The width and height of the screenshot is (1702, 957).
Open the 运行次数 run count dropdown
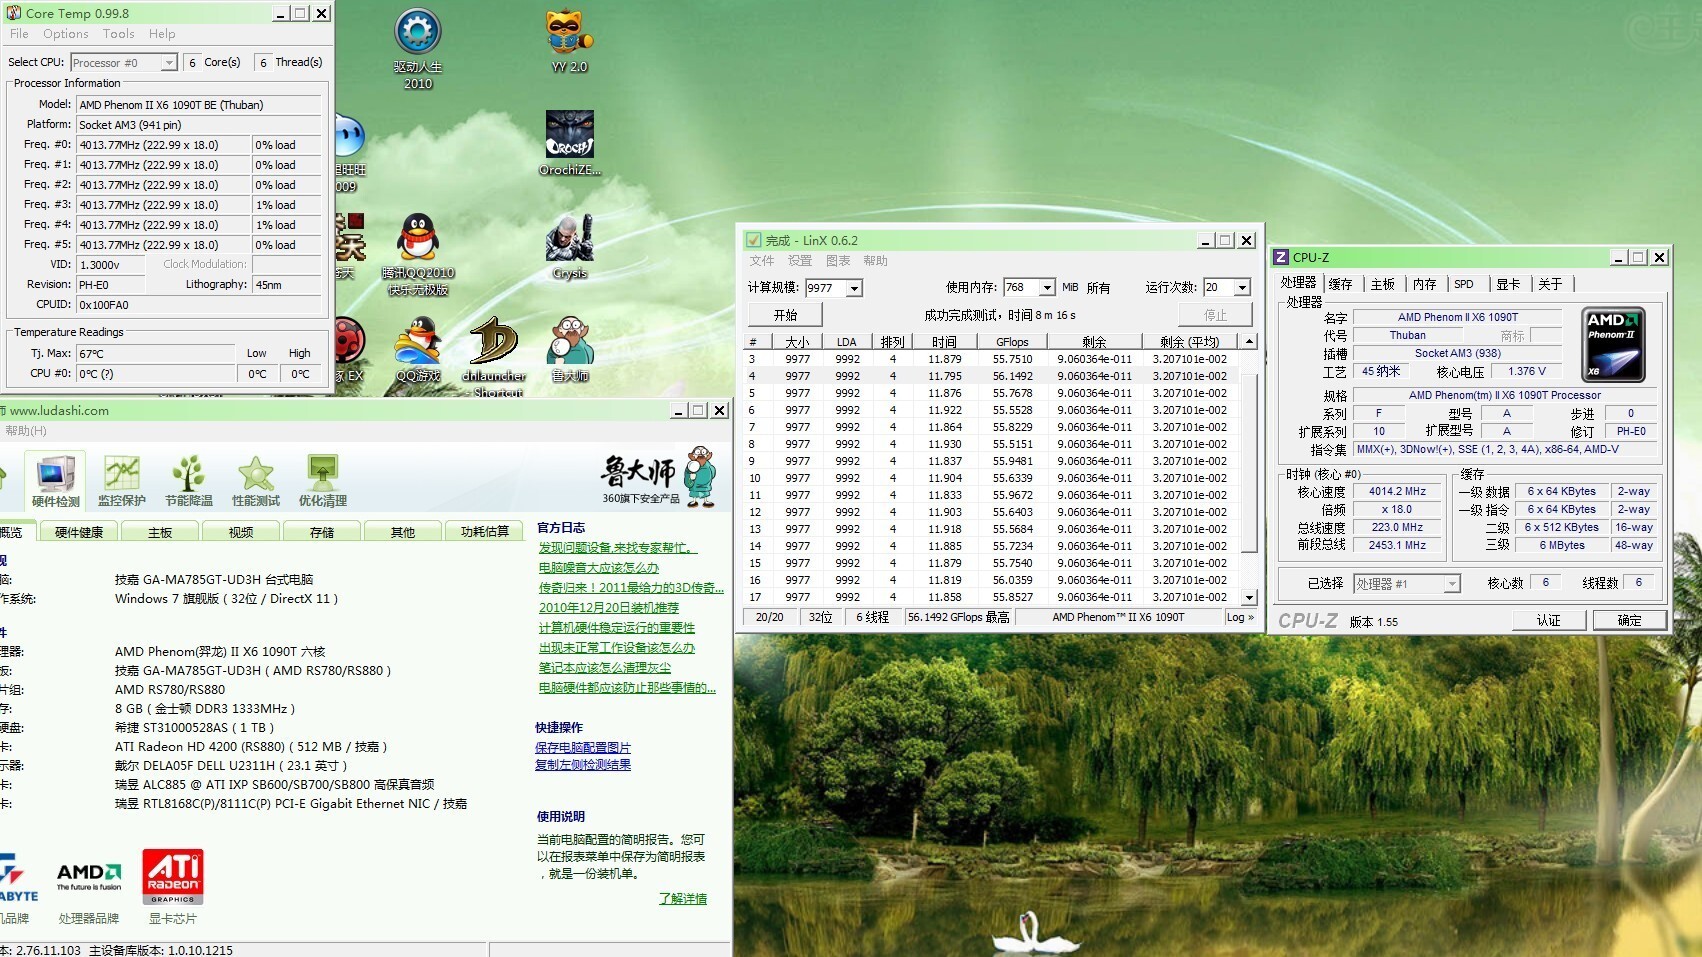[x=1242, y=288]
